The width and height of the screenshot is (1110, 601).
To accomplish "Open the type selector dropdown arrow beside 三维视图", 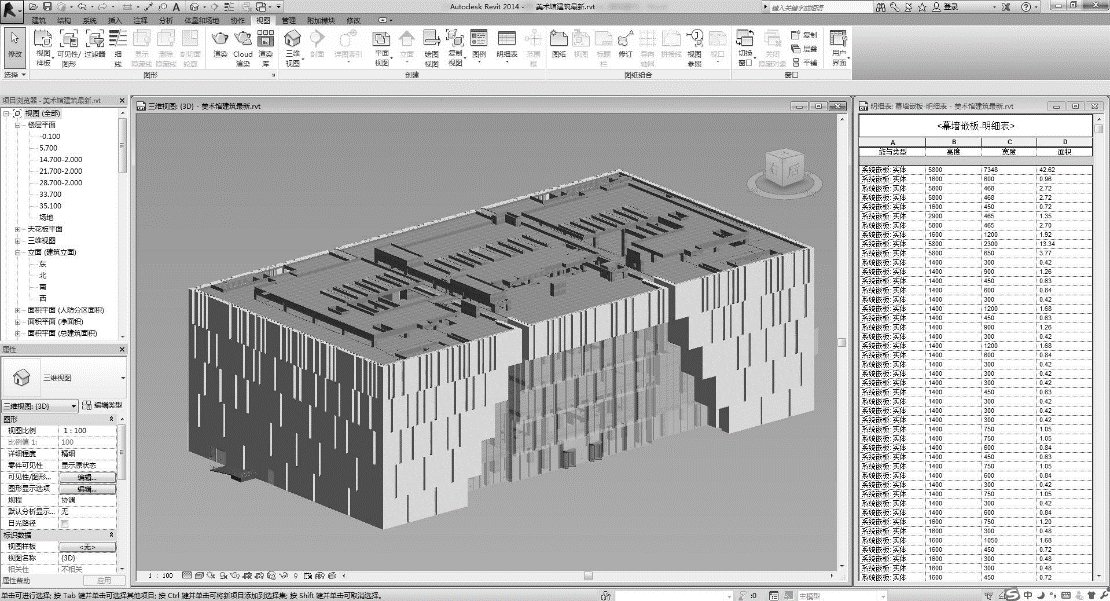I will coord(122,378).
